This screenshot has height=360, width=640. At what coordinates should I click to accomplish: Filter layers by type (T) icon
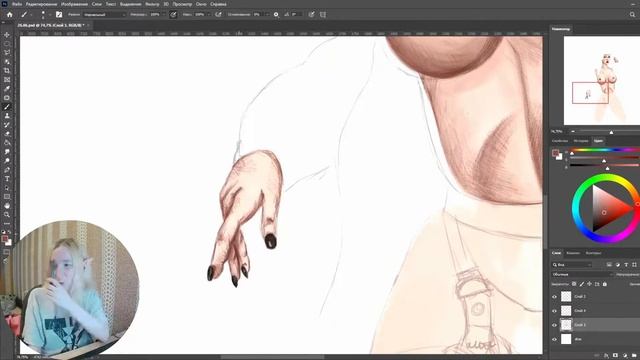pyautogui.click(x=626, y=265)
